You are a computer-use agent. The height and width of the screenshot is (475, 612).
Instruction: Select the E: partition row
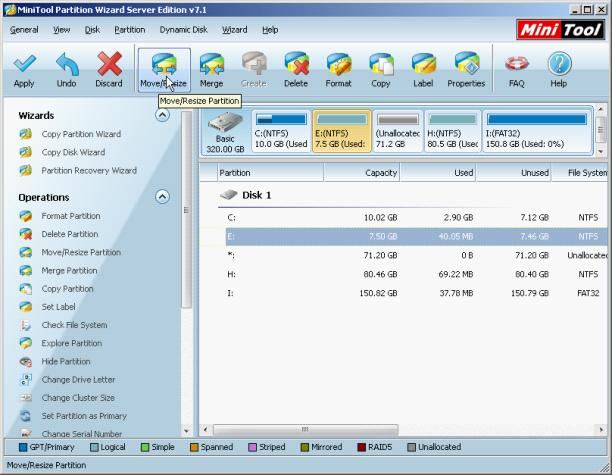pyautogui.click(x=416, y=237)
